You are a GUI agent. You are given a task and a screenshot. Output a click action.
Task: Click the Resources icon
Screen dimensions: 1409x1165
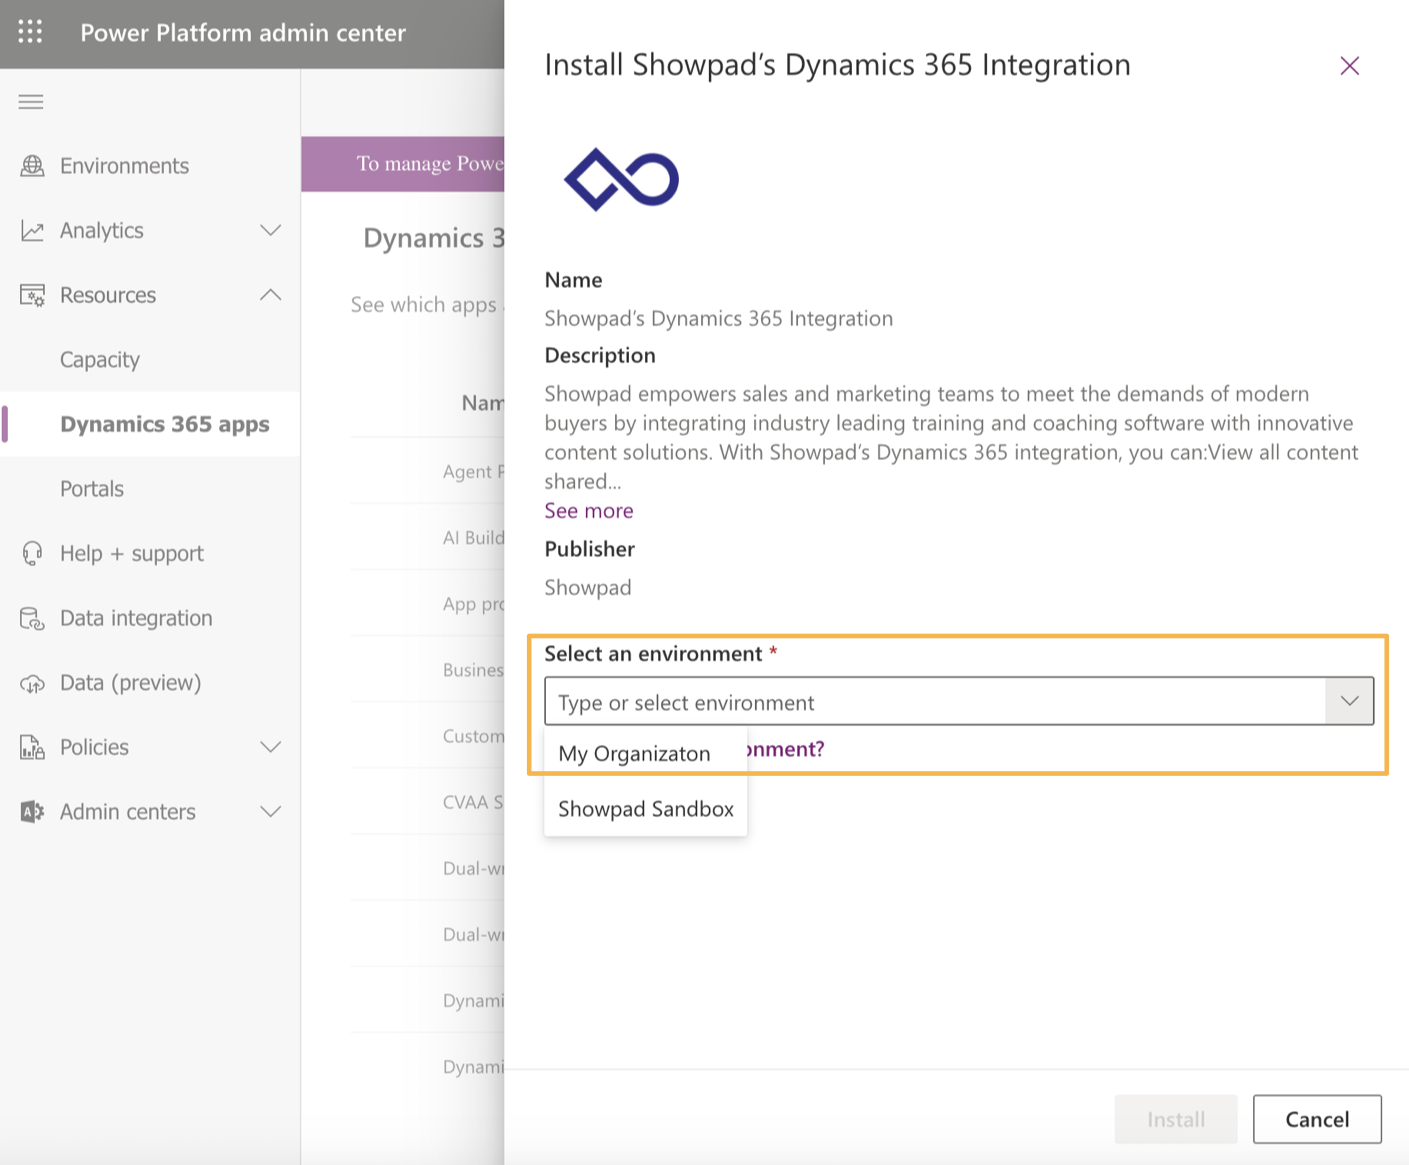coord(32,295)
